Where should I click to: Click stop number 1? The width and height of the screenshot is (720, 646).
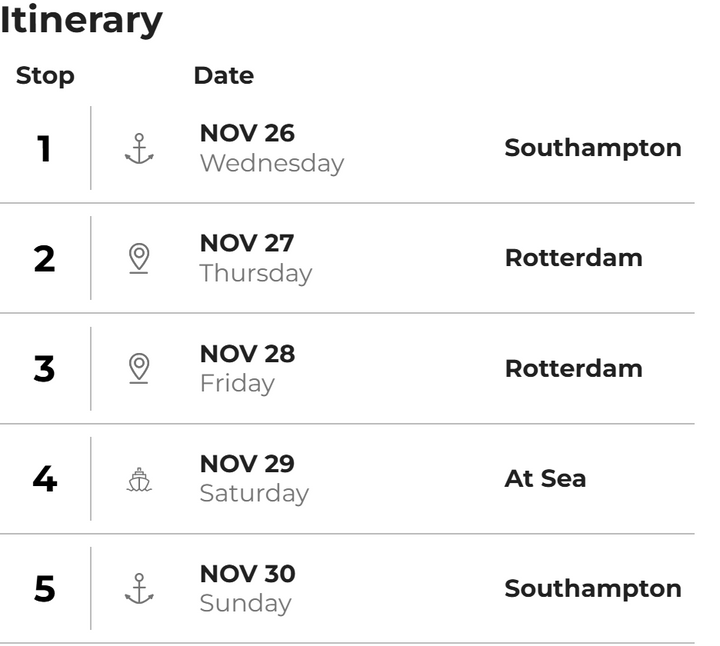pos(44,149)
